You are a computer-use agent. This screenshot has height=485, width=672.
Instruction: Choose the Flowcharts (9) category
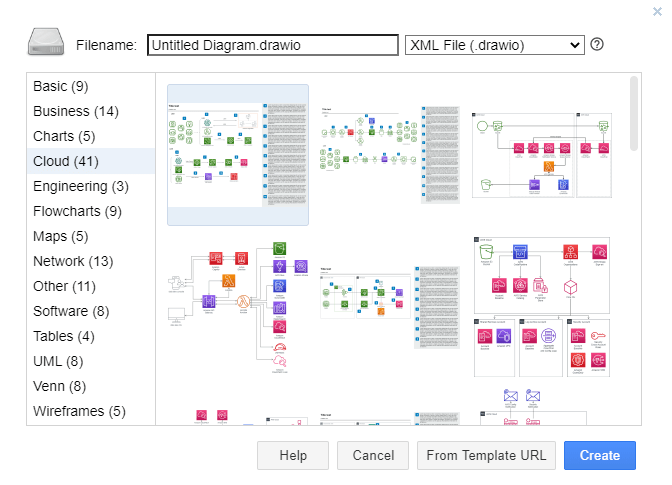[78, 211]
